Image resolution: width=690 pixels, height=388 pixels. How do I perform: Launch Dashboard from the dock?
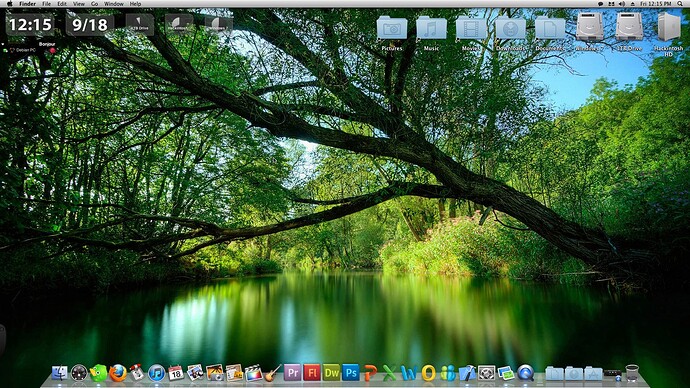tap(79, 373)
